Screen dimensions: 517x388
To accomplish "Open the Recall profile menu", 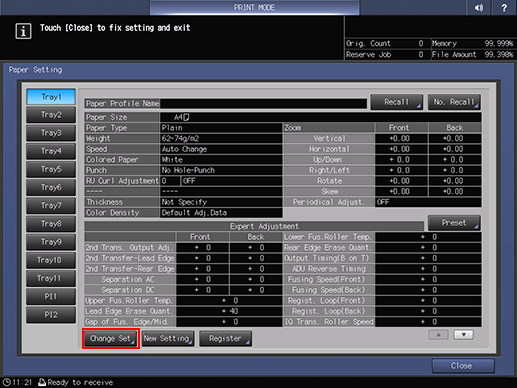I will 397,102.
